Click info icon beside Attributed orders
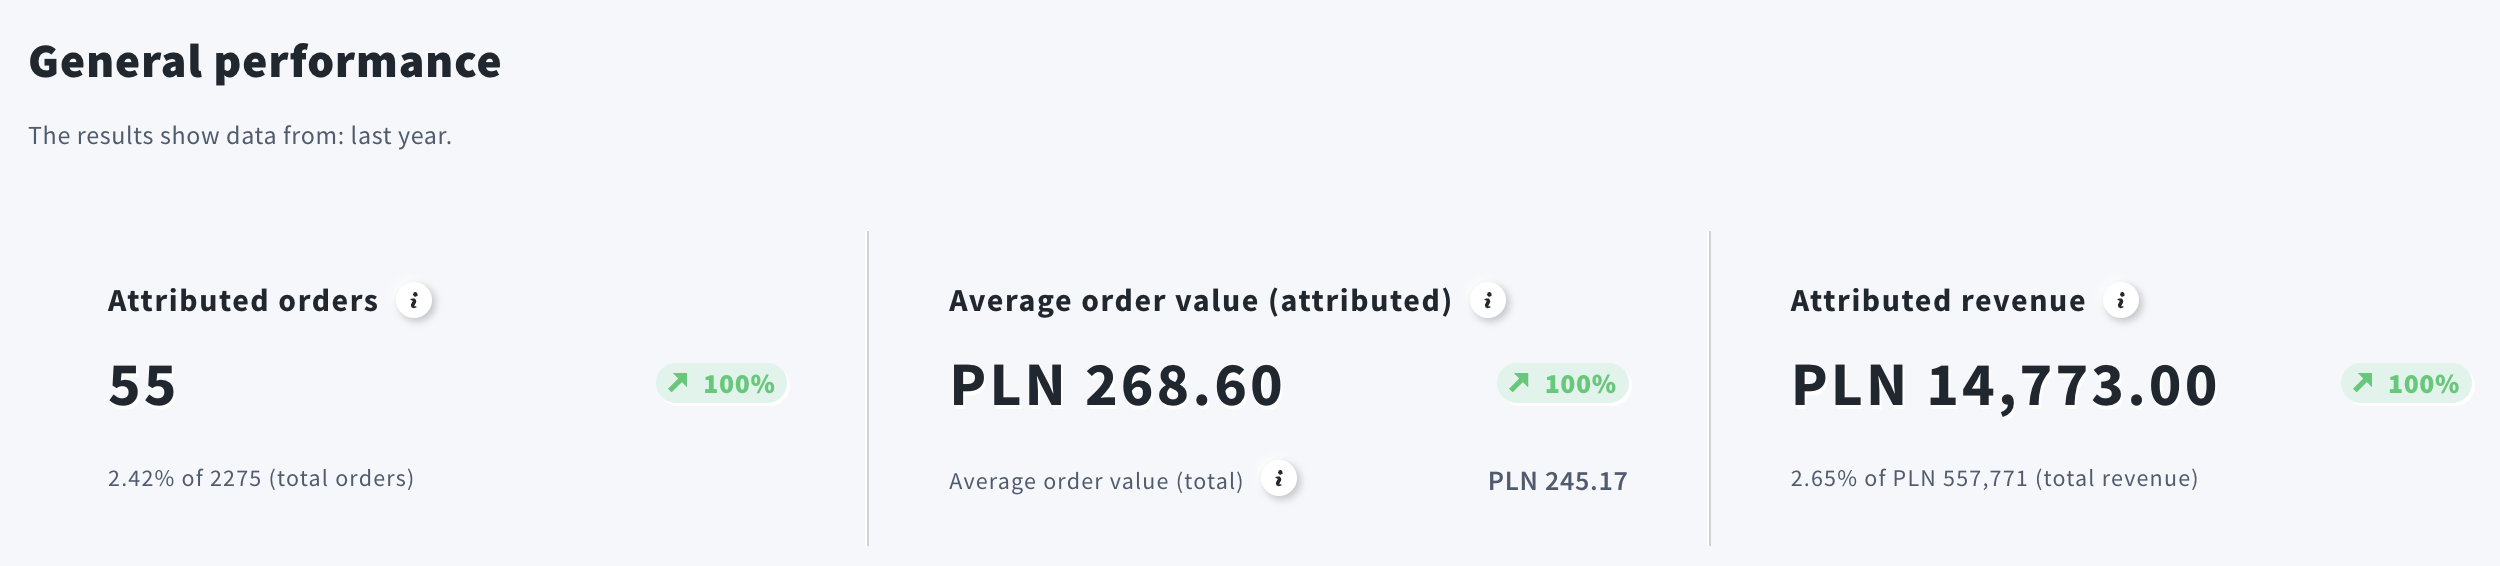This screenshot has width=2500, height=566. pyautogui.click(x=413, y=300)
